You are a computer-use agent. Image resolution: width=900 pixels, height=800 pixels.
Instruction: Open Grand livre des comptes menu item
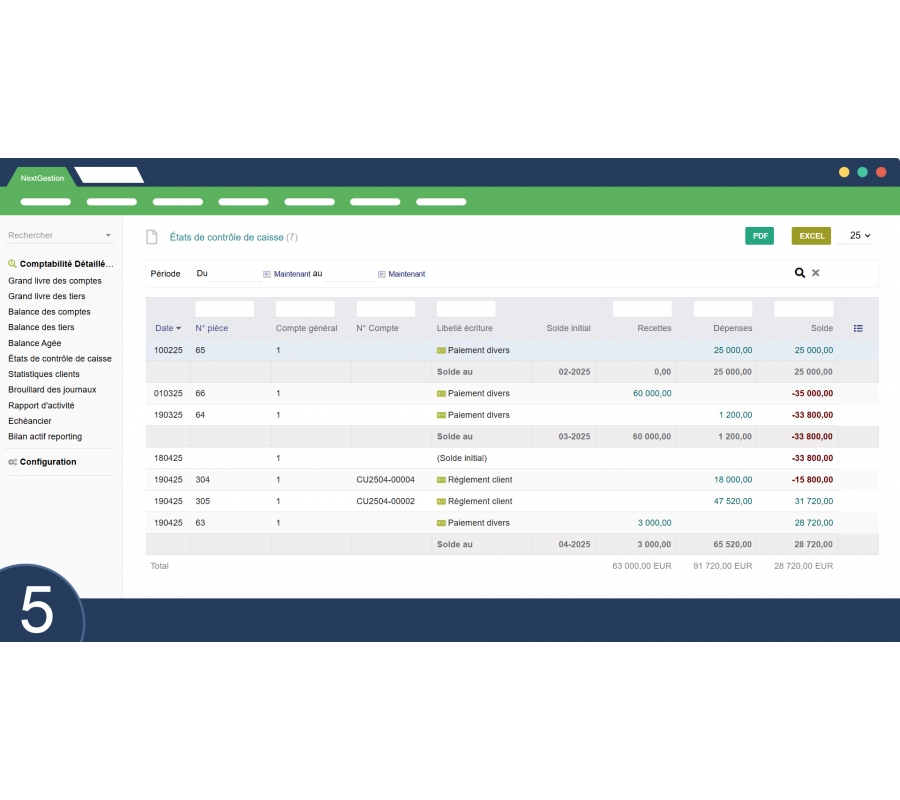point(55,281)
